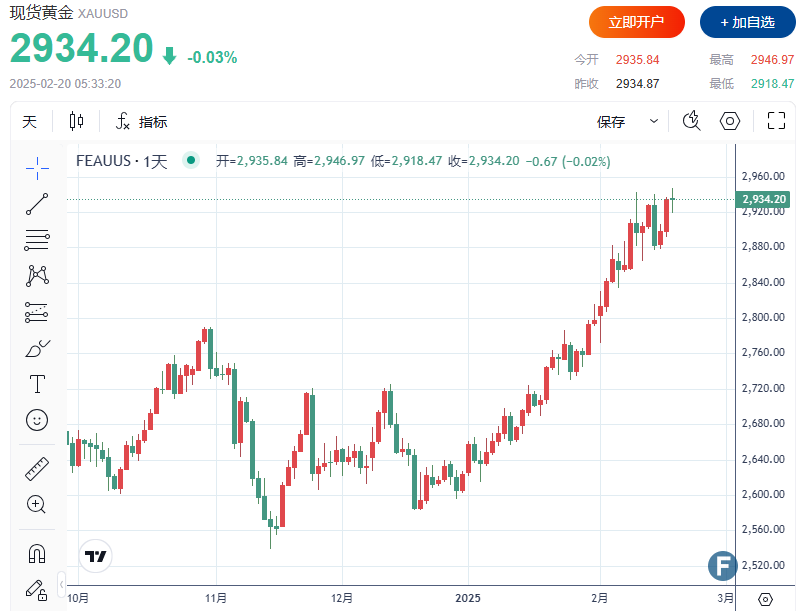Image resolution: width=800 pixels, height=611 pixels.
Task: Click the 立即开户 button
Action: (637, 21)
